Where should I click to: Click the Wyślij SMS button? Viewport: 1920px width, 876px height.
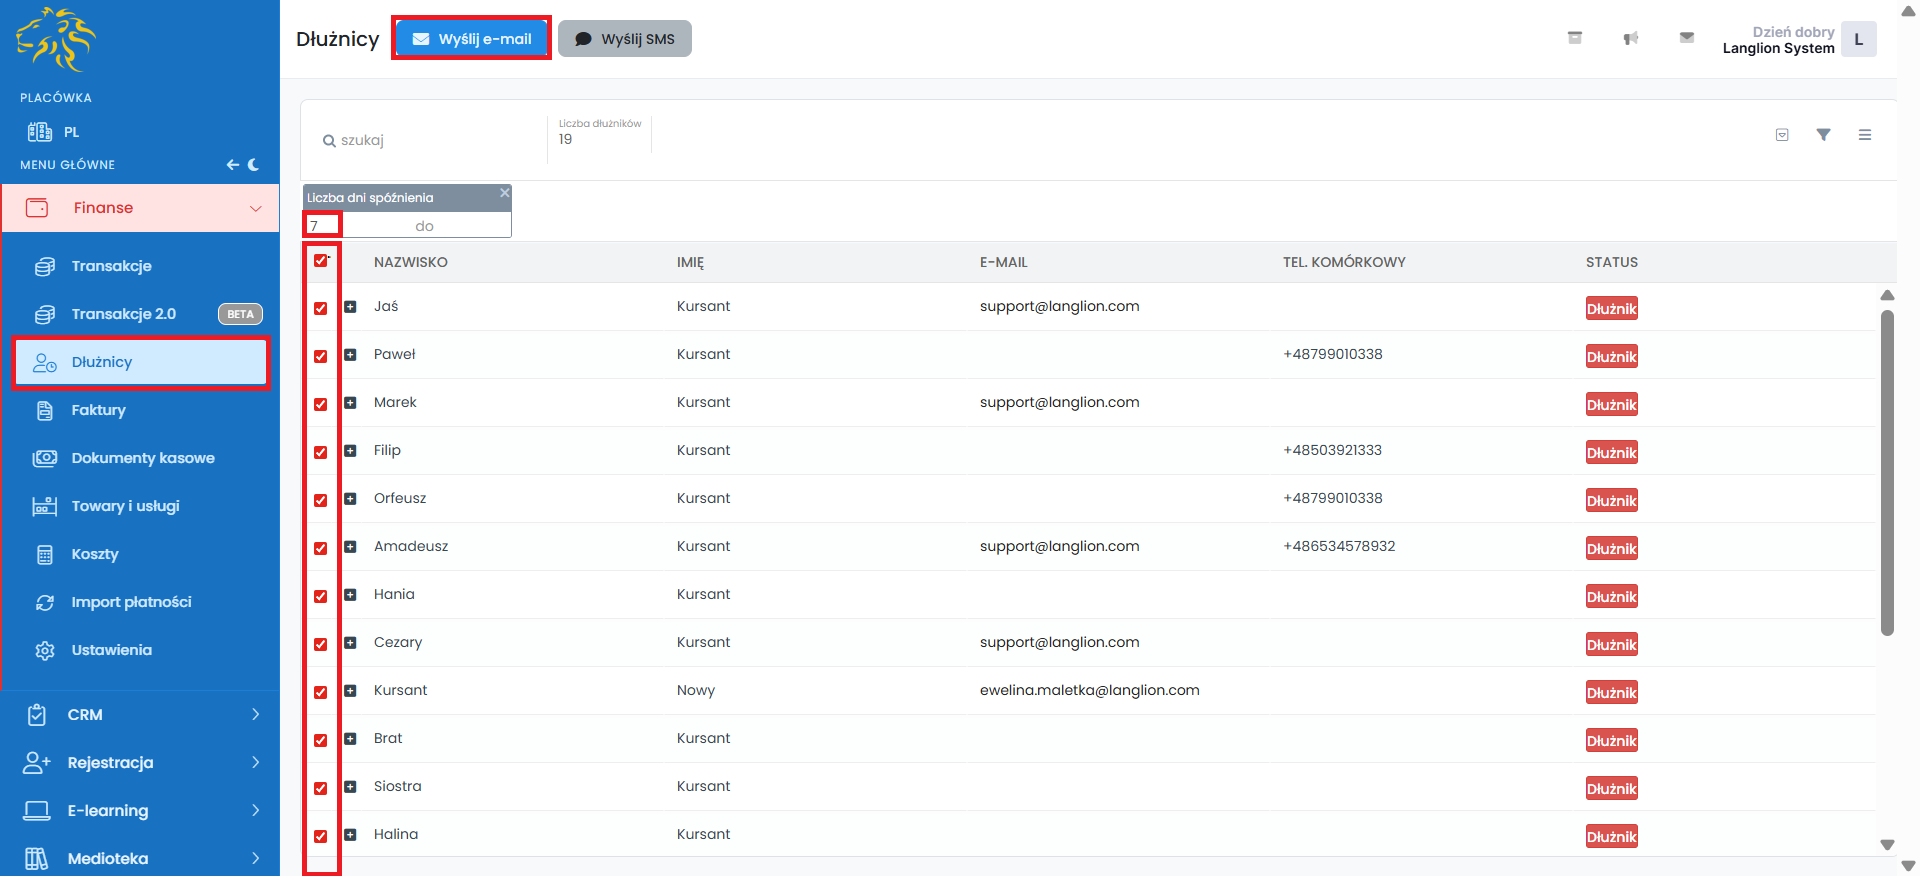point(625,39)
